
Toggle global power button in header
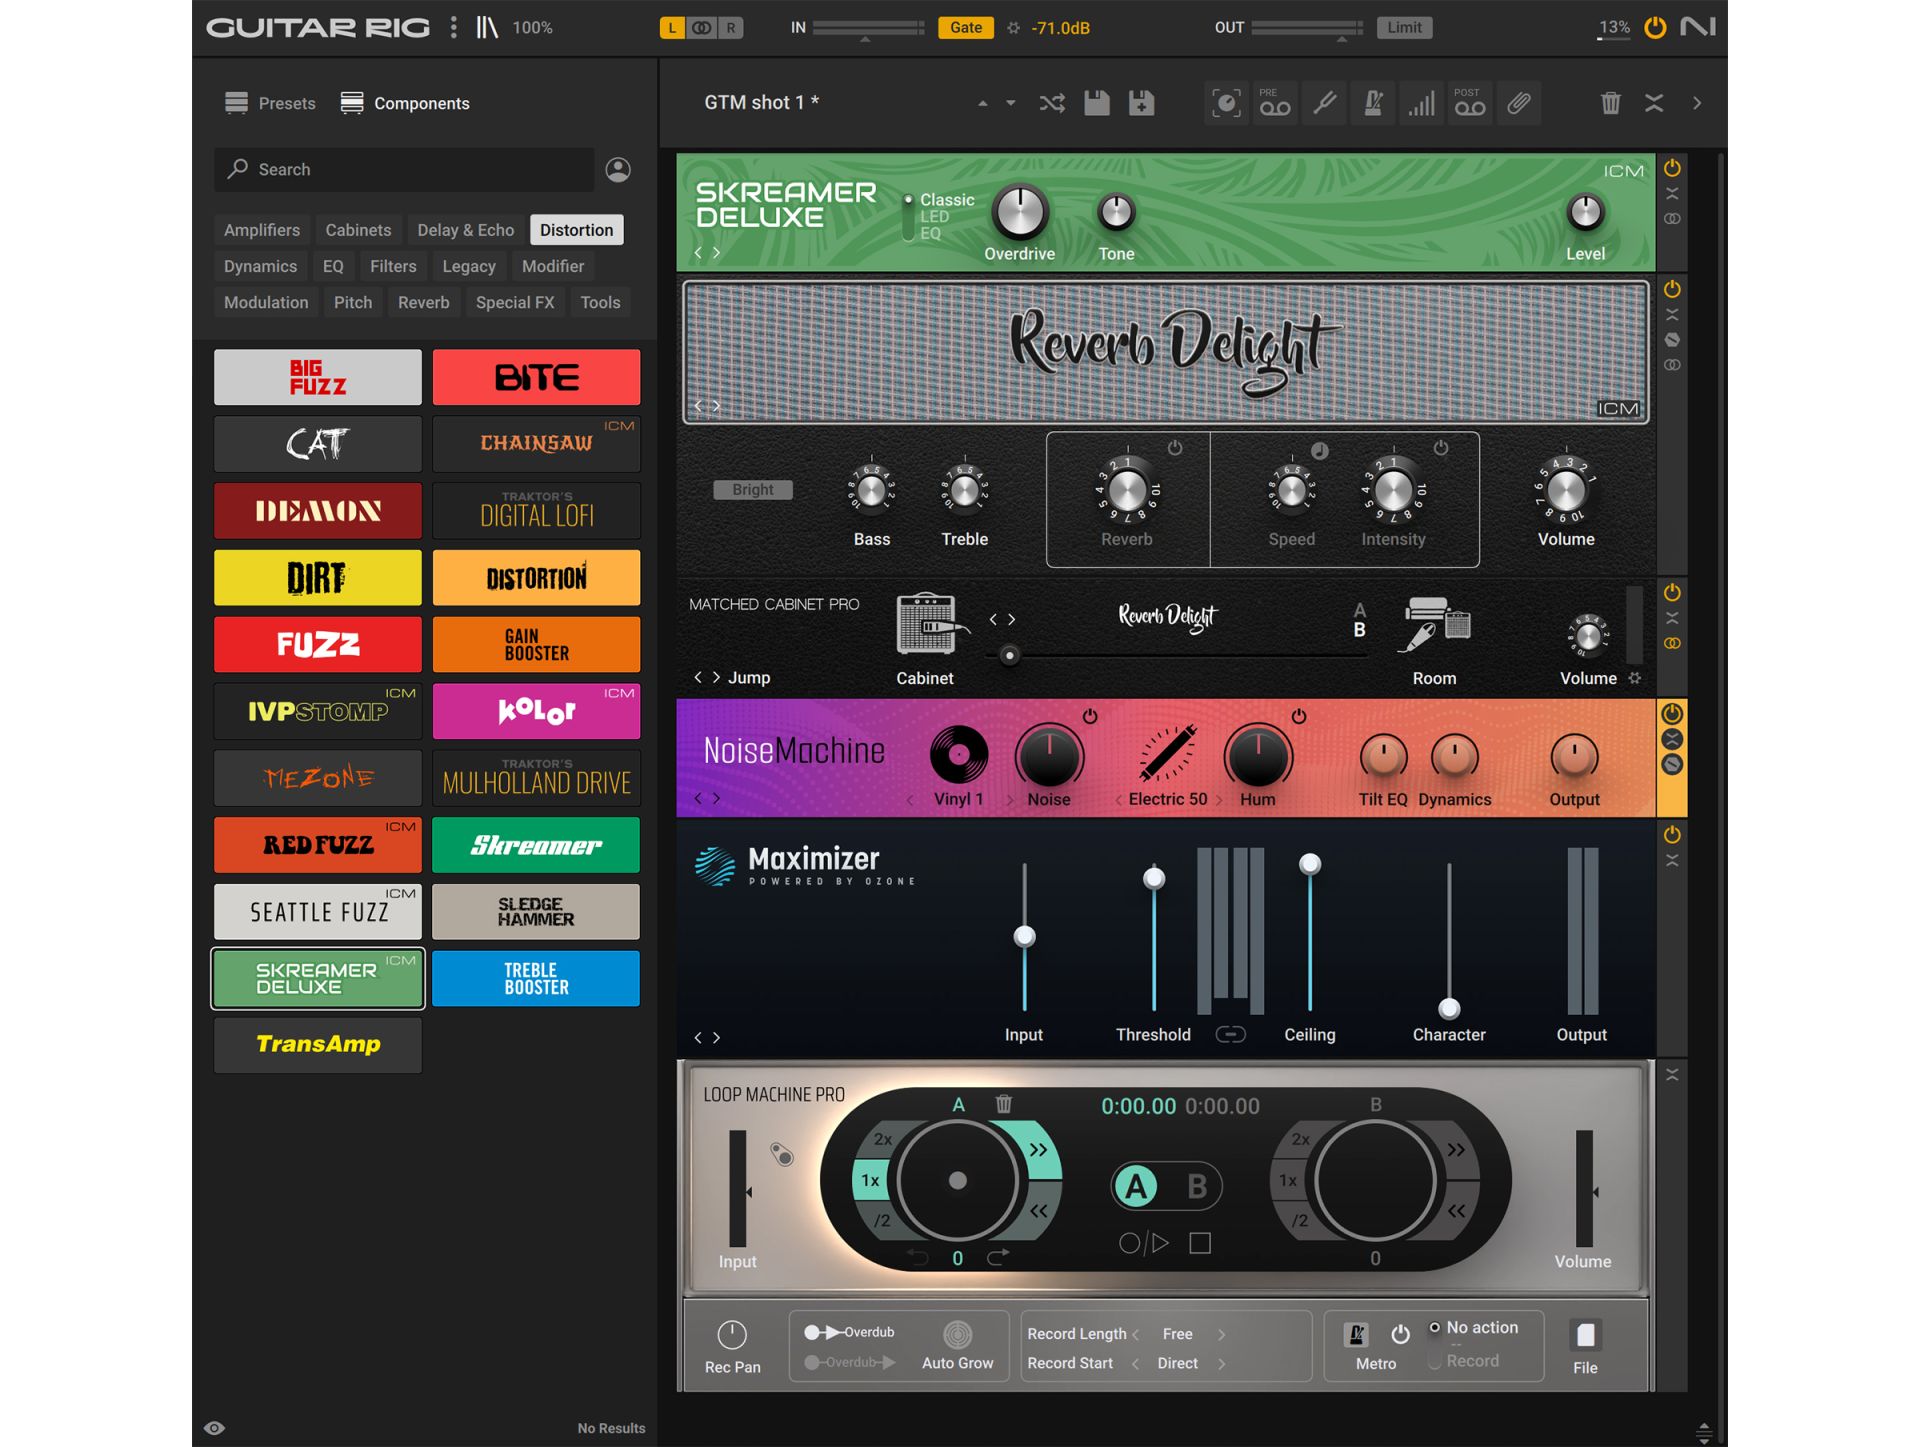point(1654,27)
